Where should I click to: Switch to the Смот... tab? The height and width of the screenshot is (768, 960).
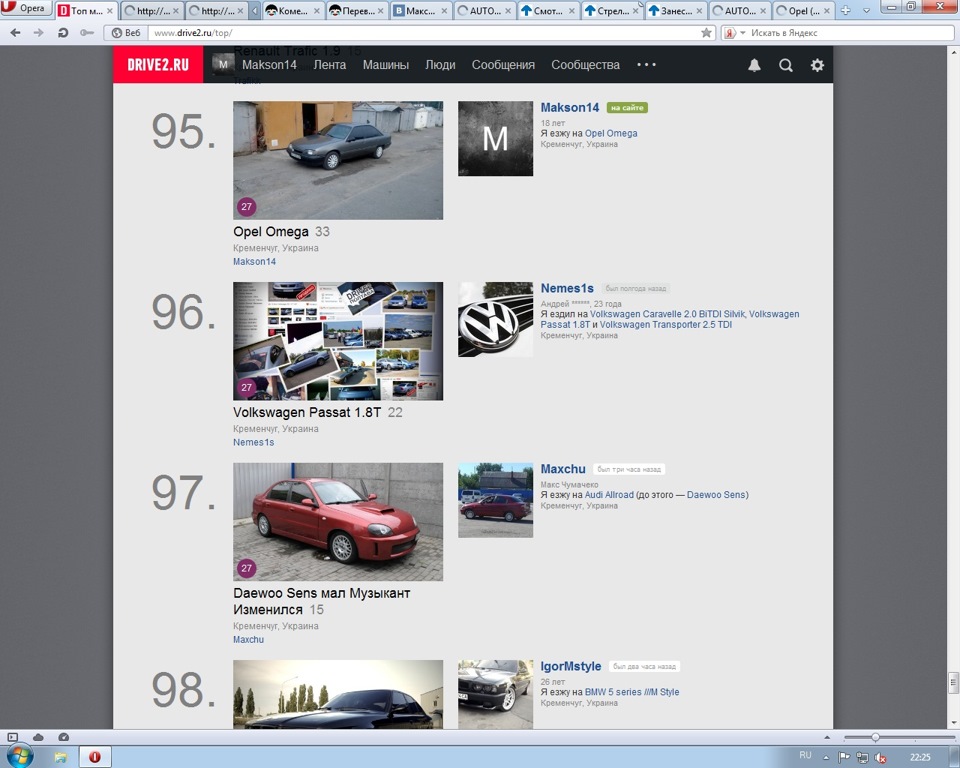[548, 10]
